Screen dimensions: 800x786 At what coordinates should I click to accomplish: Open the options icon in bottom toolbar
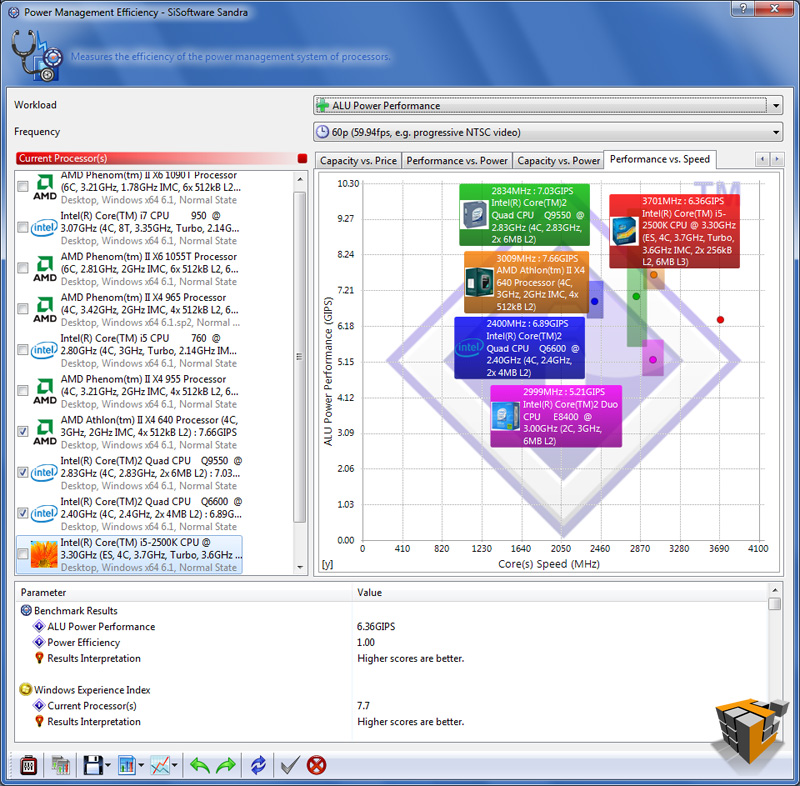pyautogui.click(x=28, y=765)
